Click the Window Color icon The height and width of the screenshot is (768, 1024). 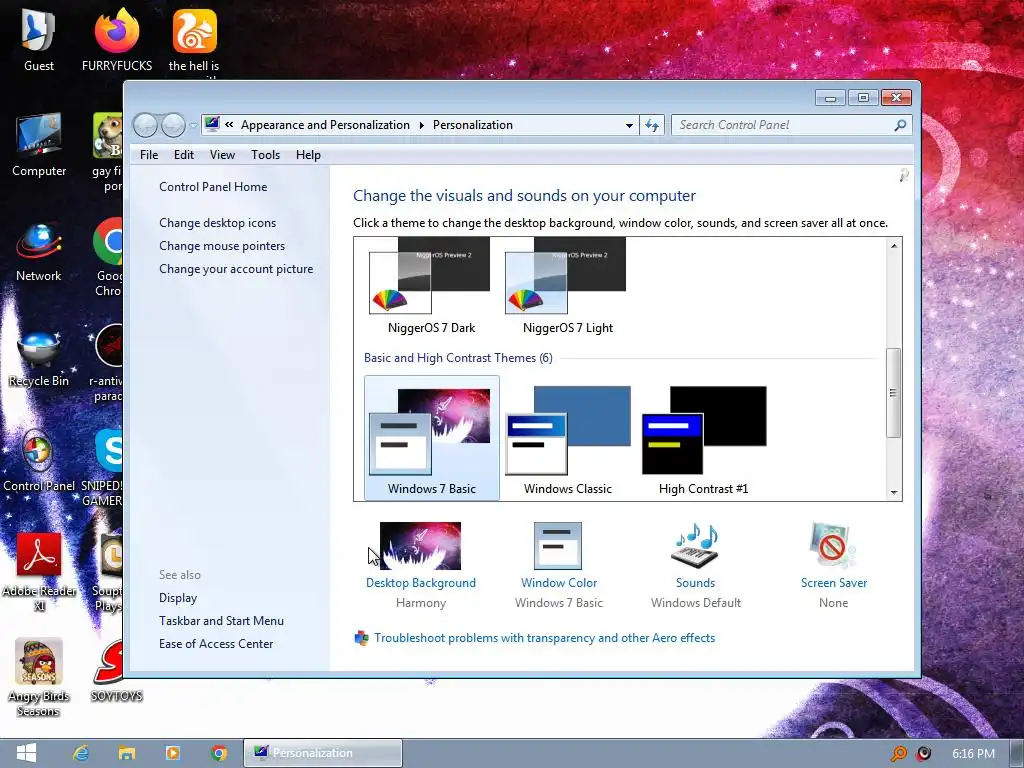tap(558, 546)
